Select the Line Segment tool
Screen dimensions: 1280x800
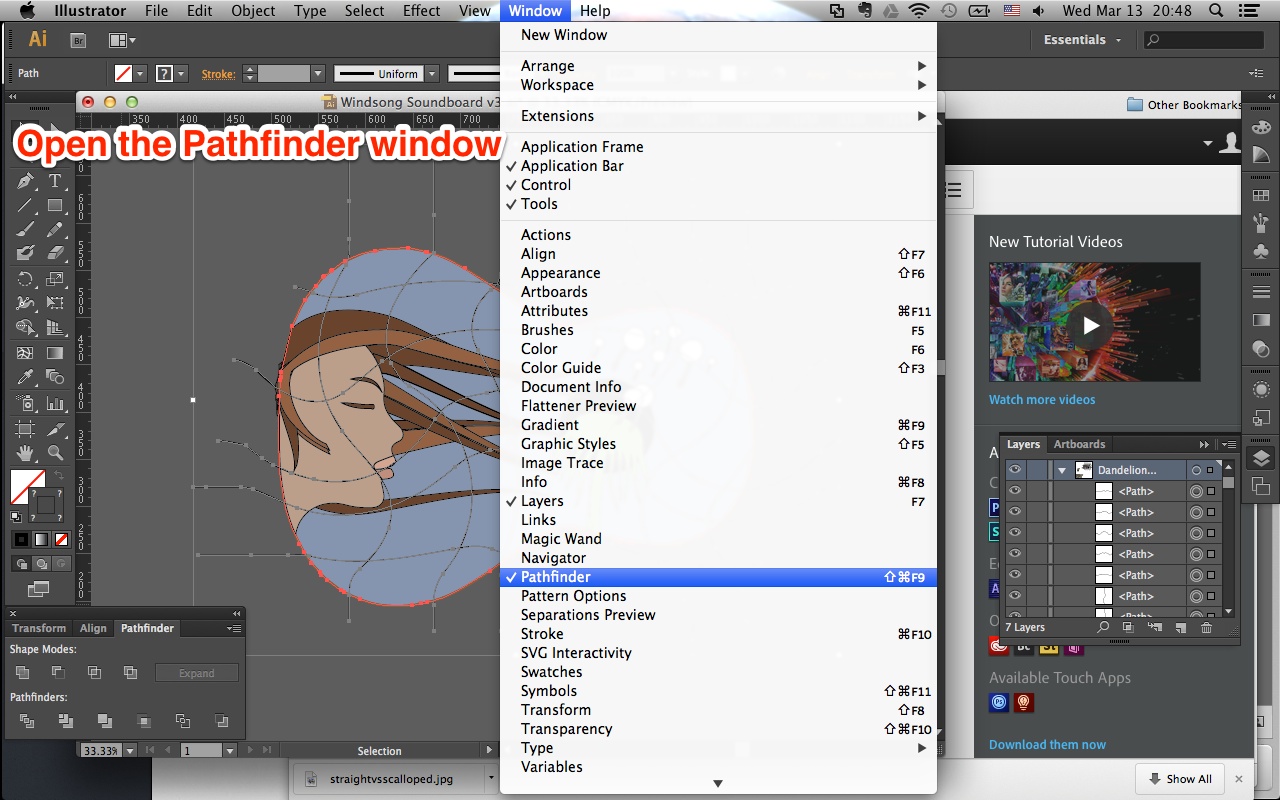[25, 205]
